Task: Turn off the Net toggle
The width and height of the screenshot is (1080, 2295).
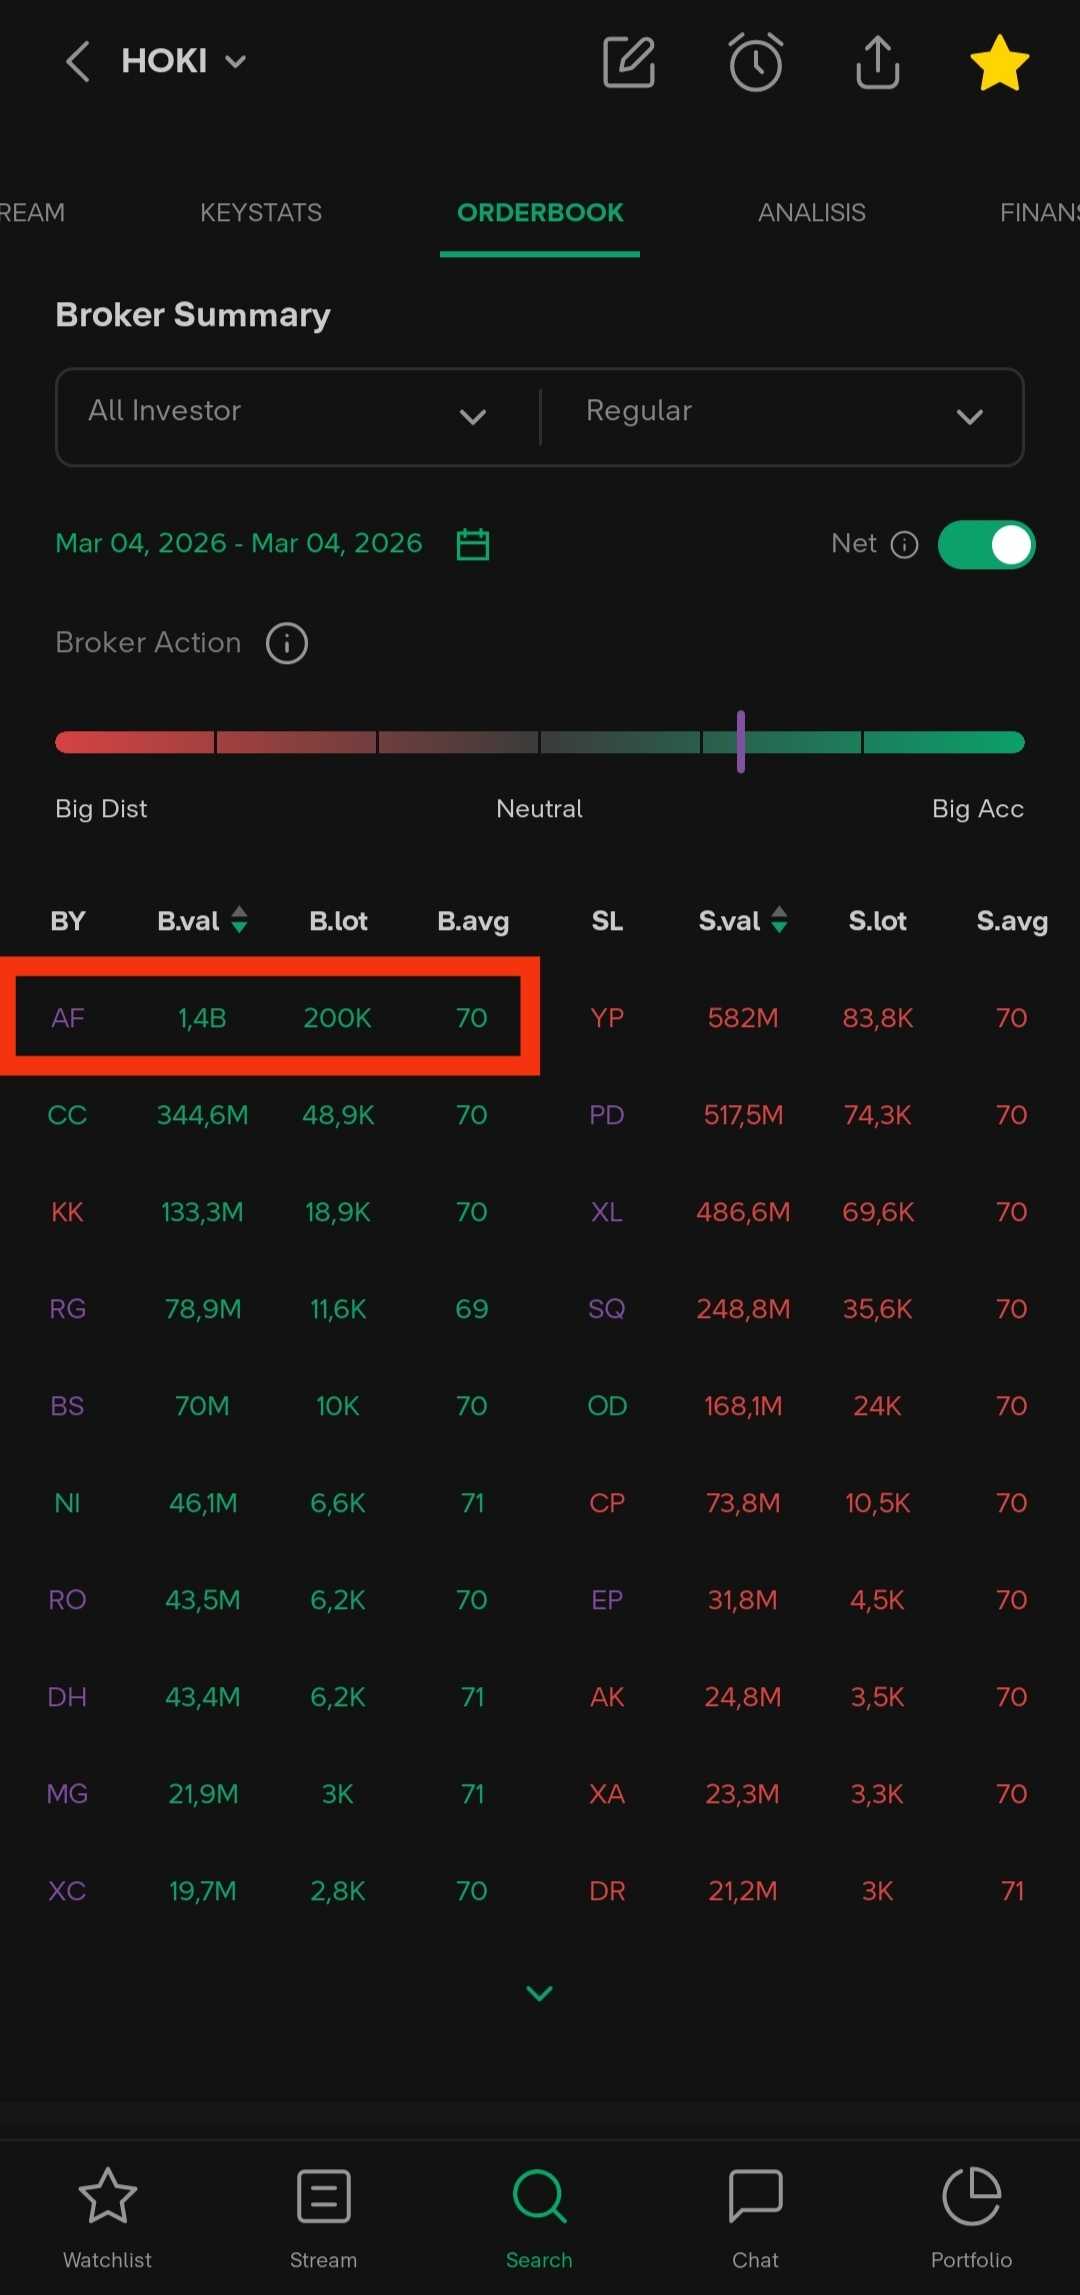Action: (986, 545)
